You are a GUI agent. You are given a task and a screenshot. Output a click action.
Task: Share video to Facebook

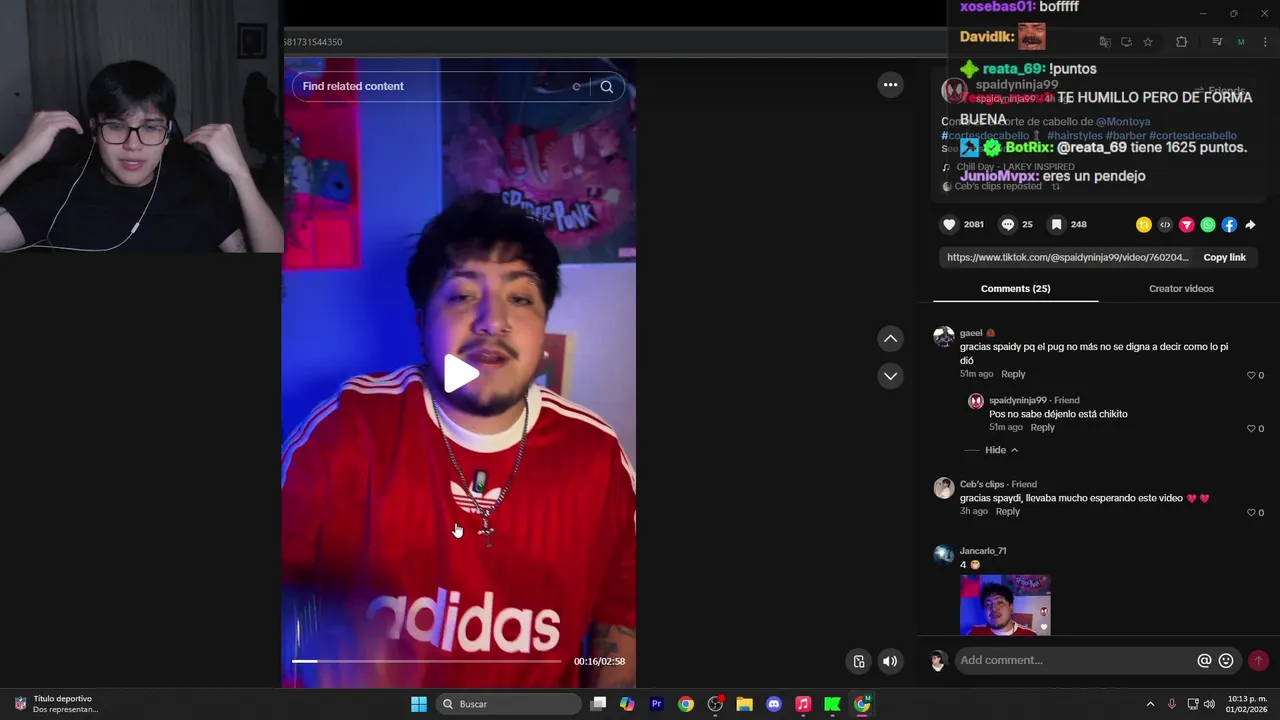[x=1229, y=225]
